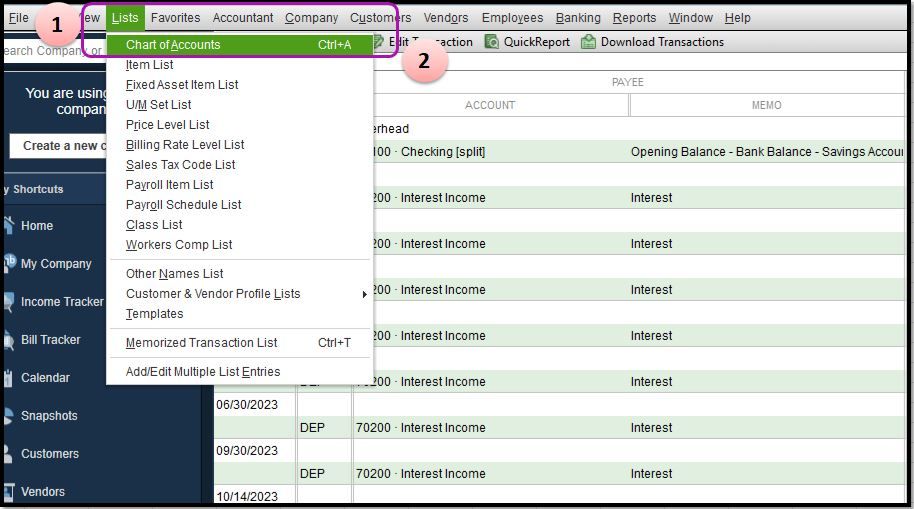Click the My Company sidebar icon
This screenshot has width=914, height=509.
(x=9, y=264)
